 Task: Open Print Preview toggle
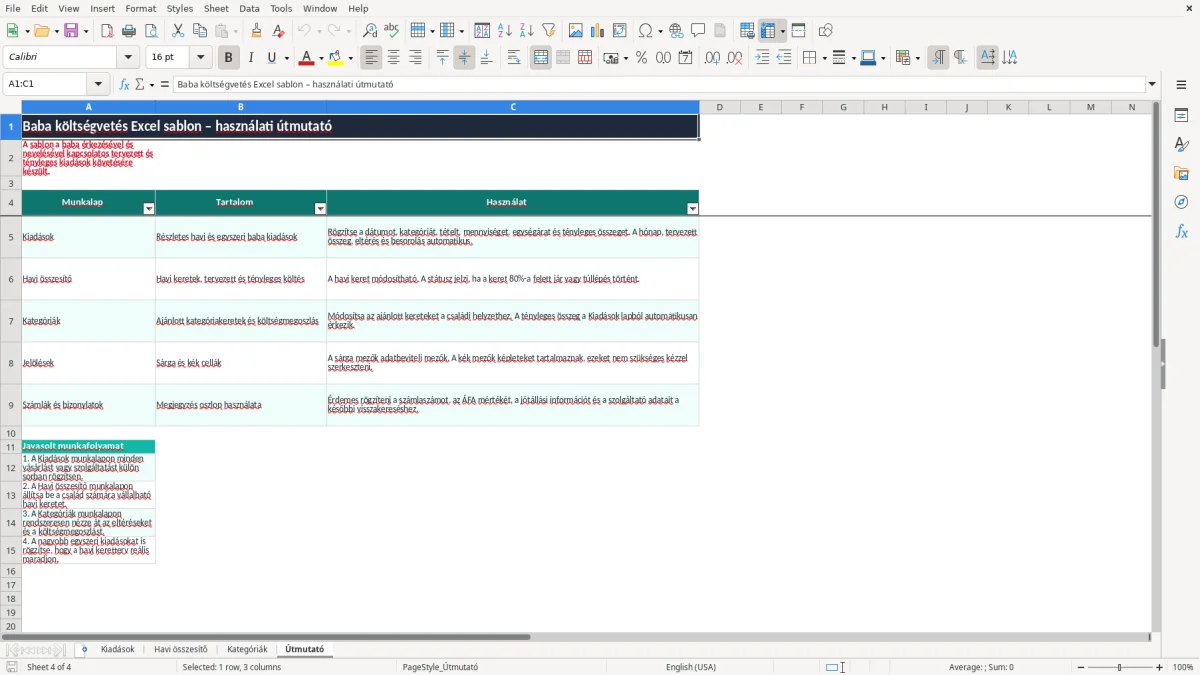coord(151,31)
